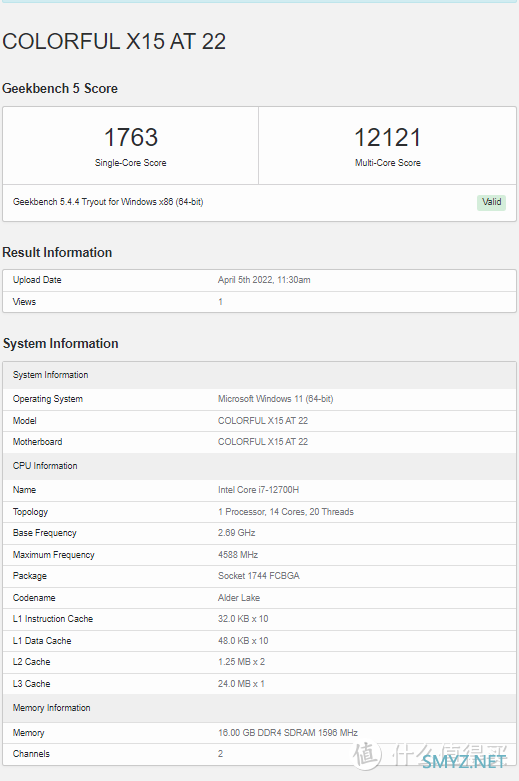Click the System Information section heading
The height and width of the screenshot is (781, 519).
(x=61, y=344)
